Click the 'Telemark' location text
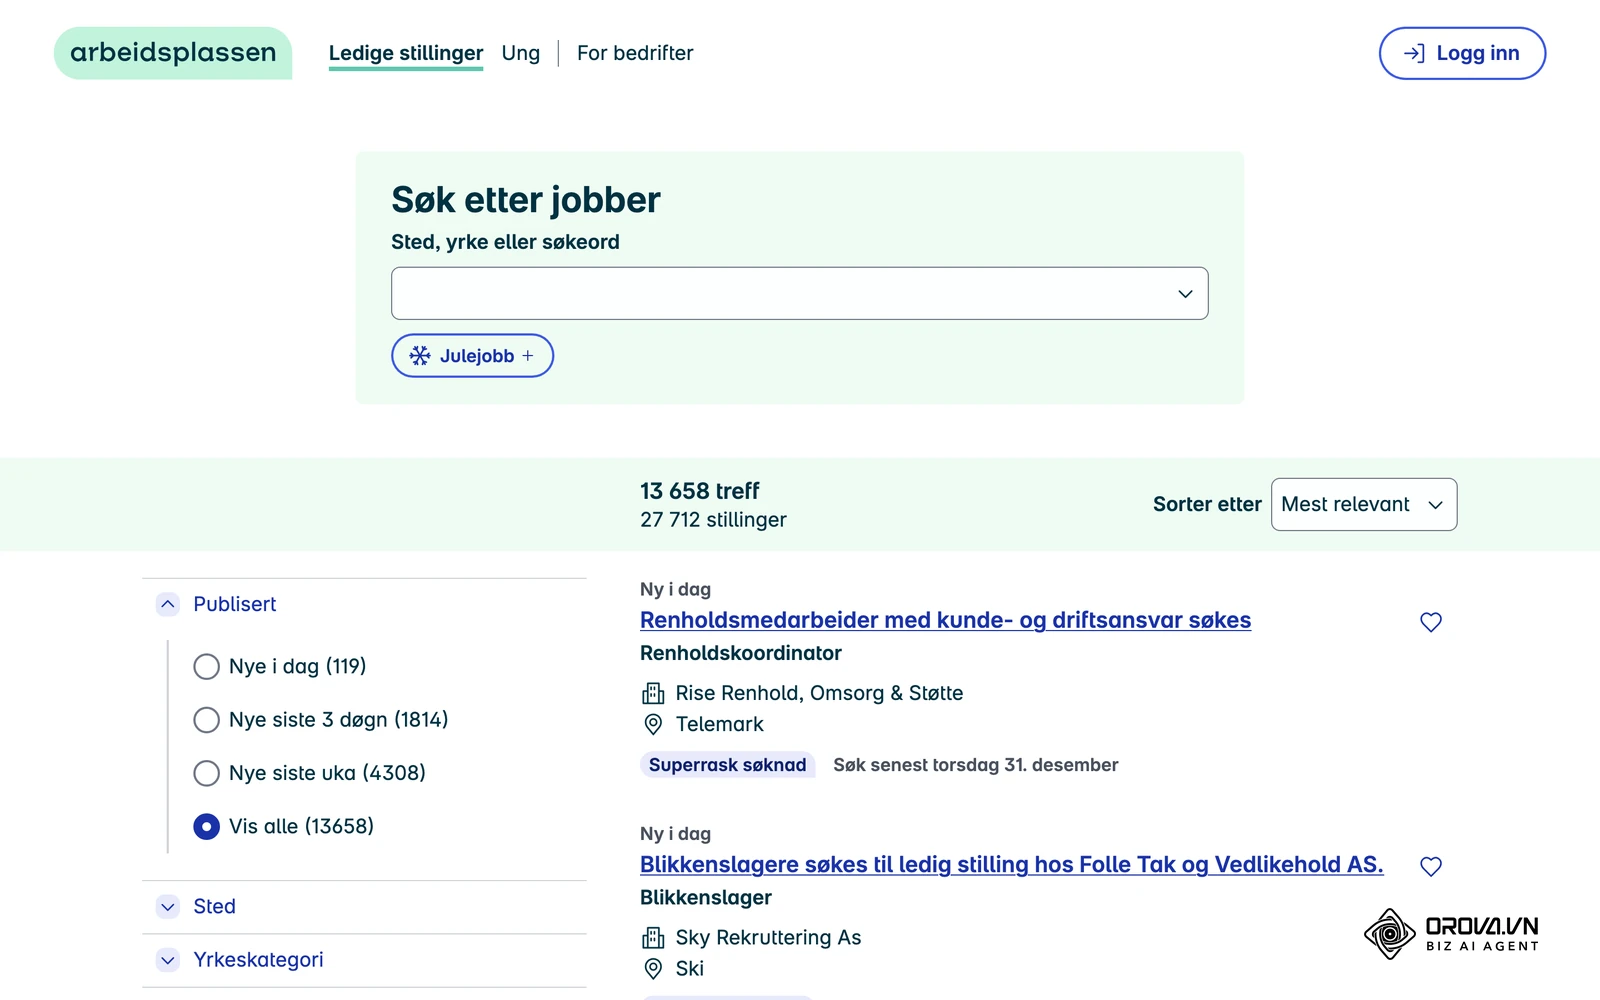The width and height of the screenshot is (1600, 1000). [719, 724]
